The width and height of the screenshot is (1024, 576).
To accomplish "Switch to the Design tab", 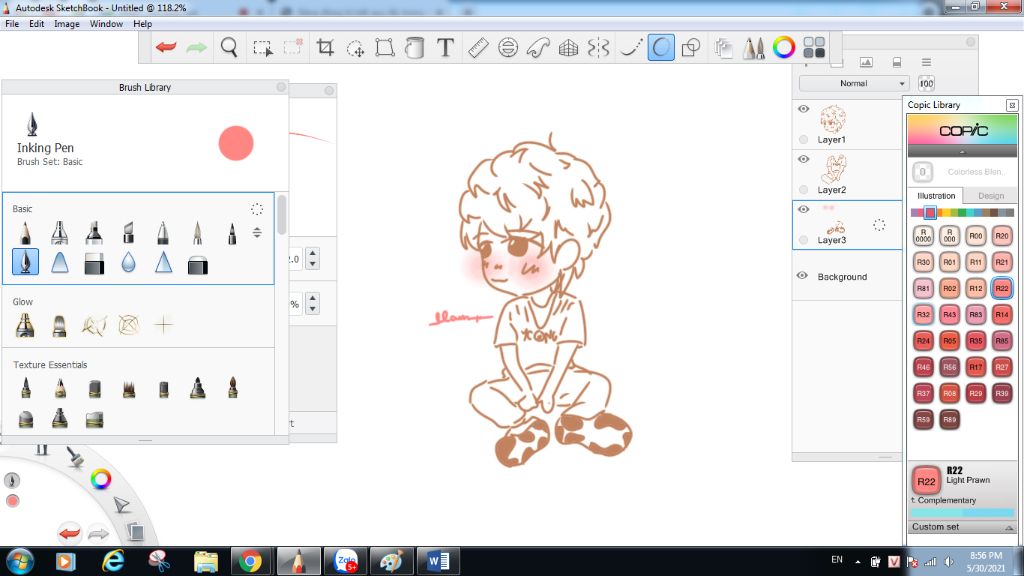I will tap(991, 196).
